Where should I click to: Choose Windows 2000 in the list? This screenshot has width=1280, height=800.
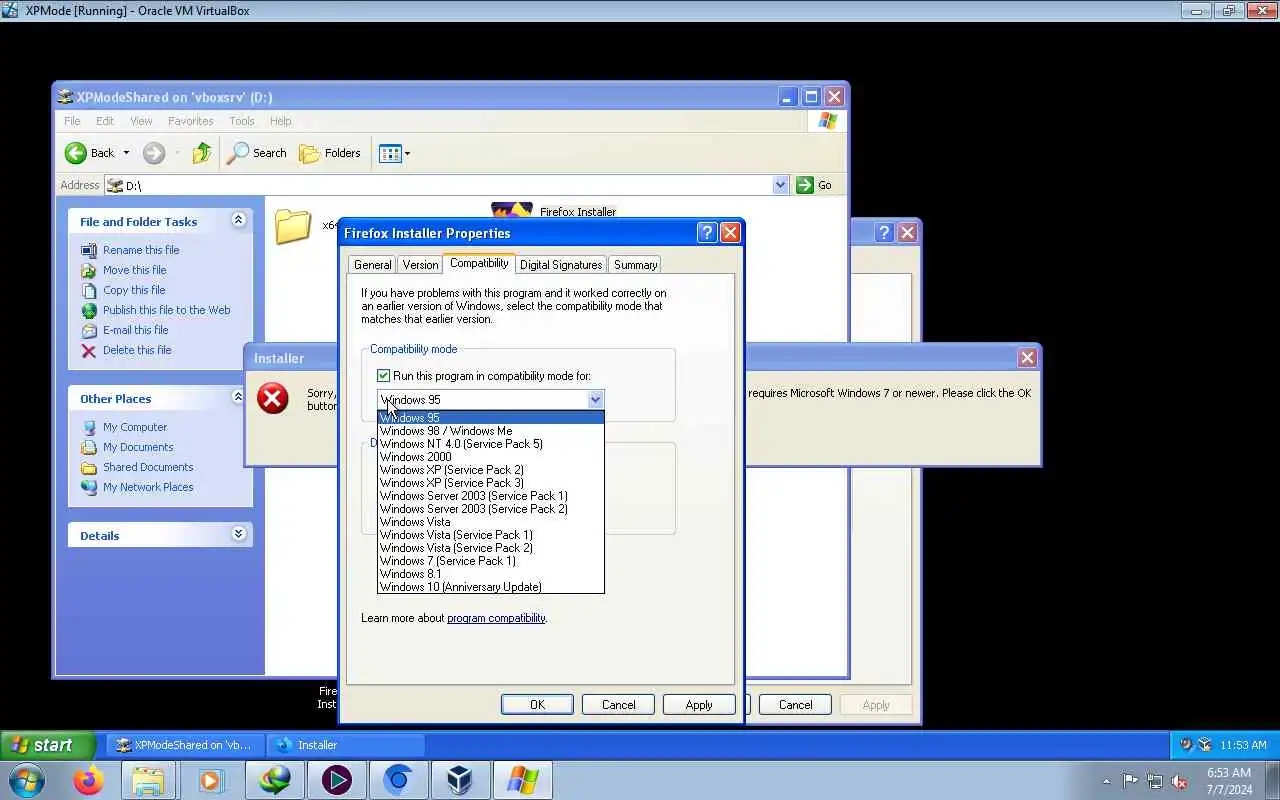[491, 457]
